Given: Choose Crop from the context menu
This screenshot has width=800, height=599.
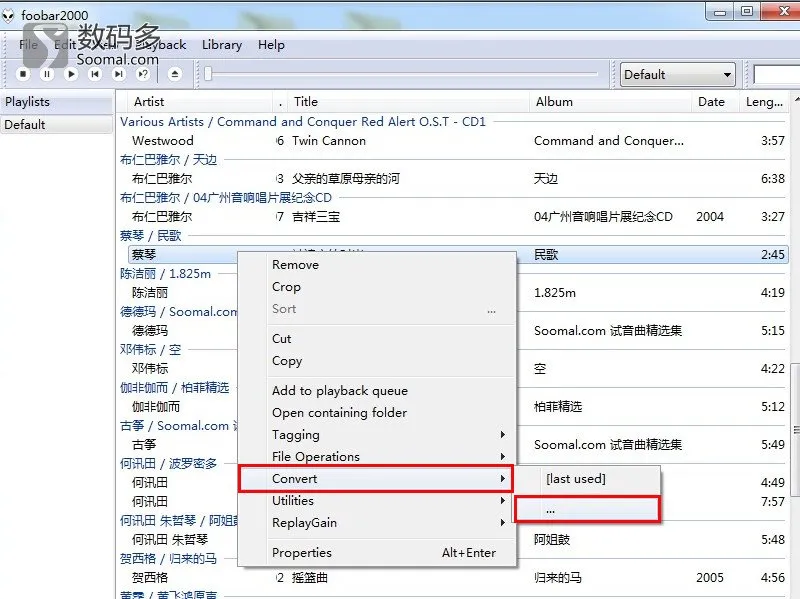Looking at the screenshot, I should pos(377,287).
